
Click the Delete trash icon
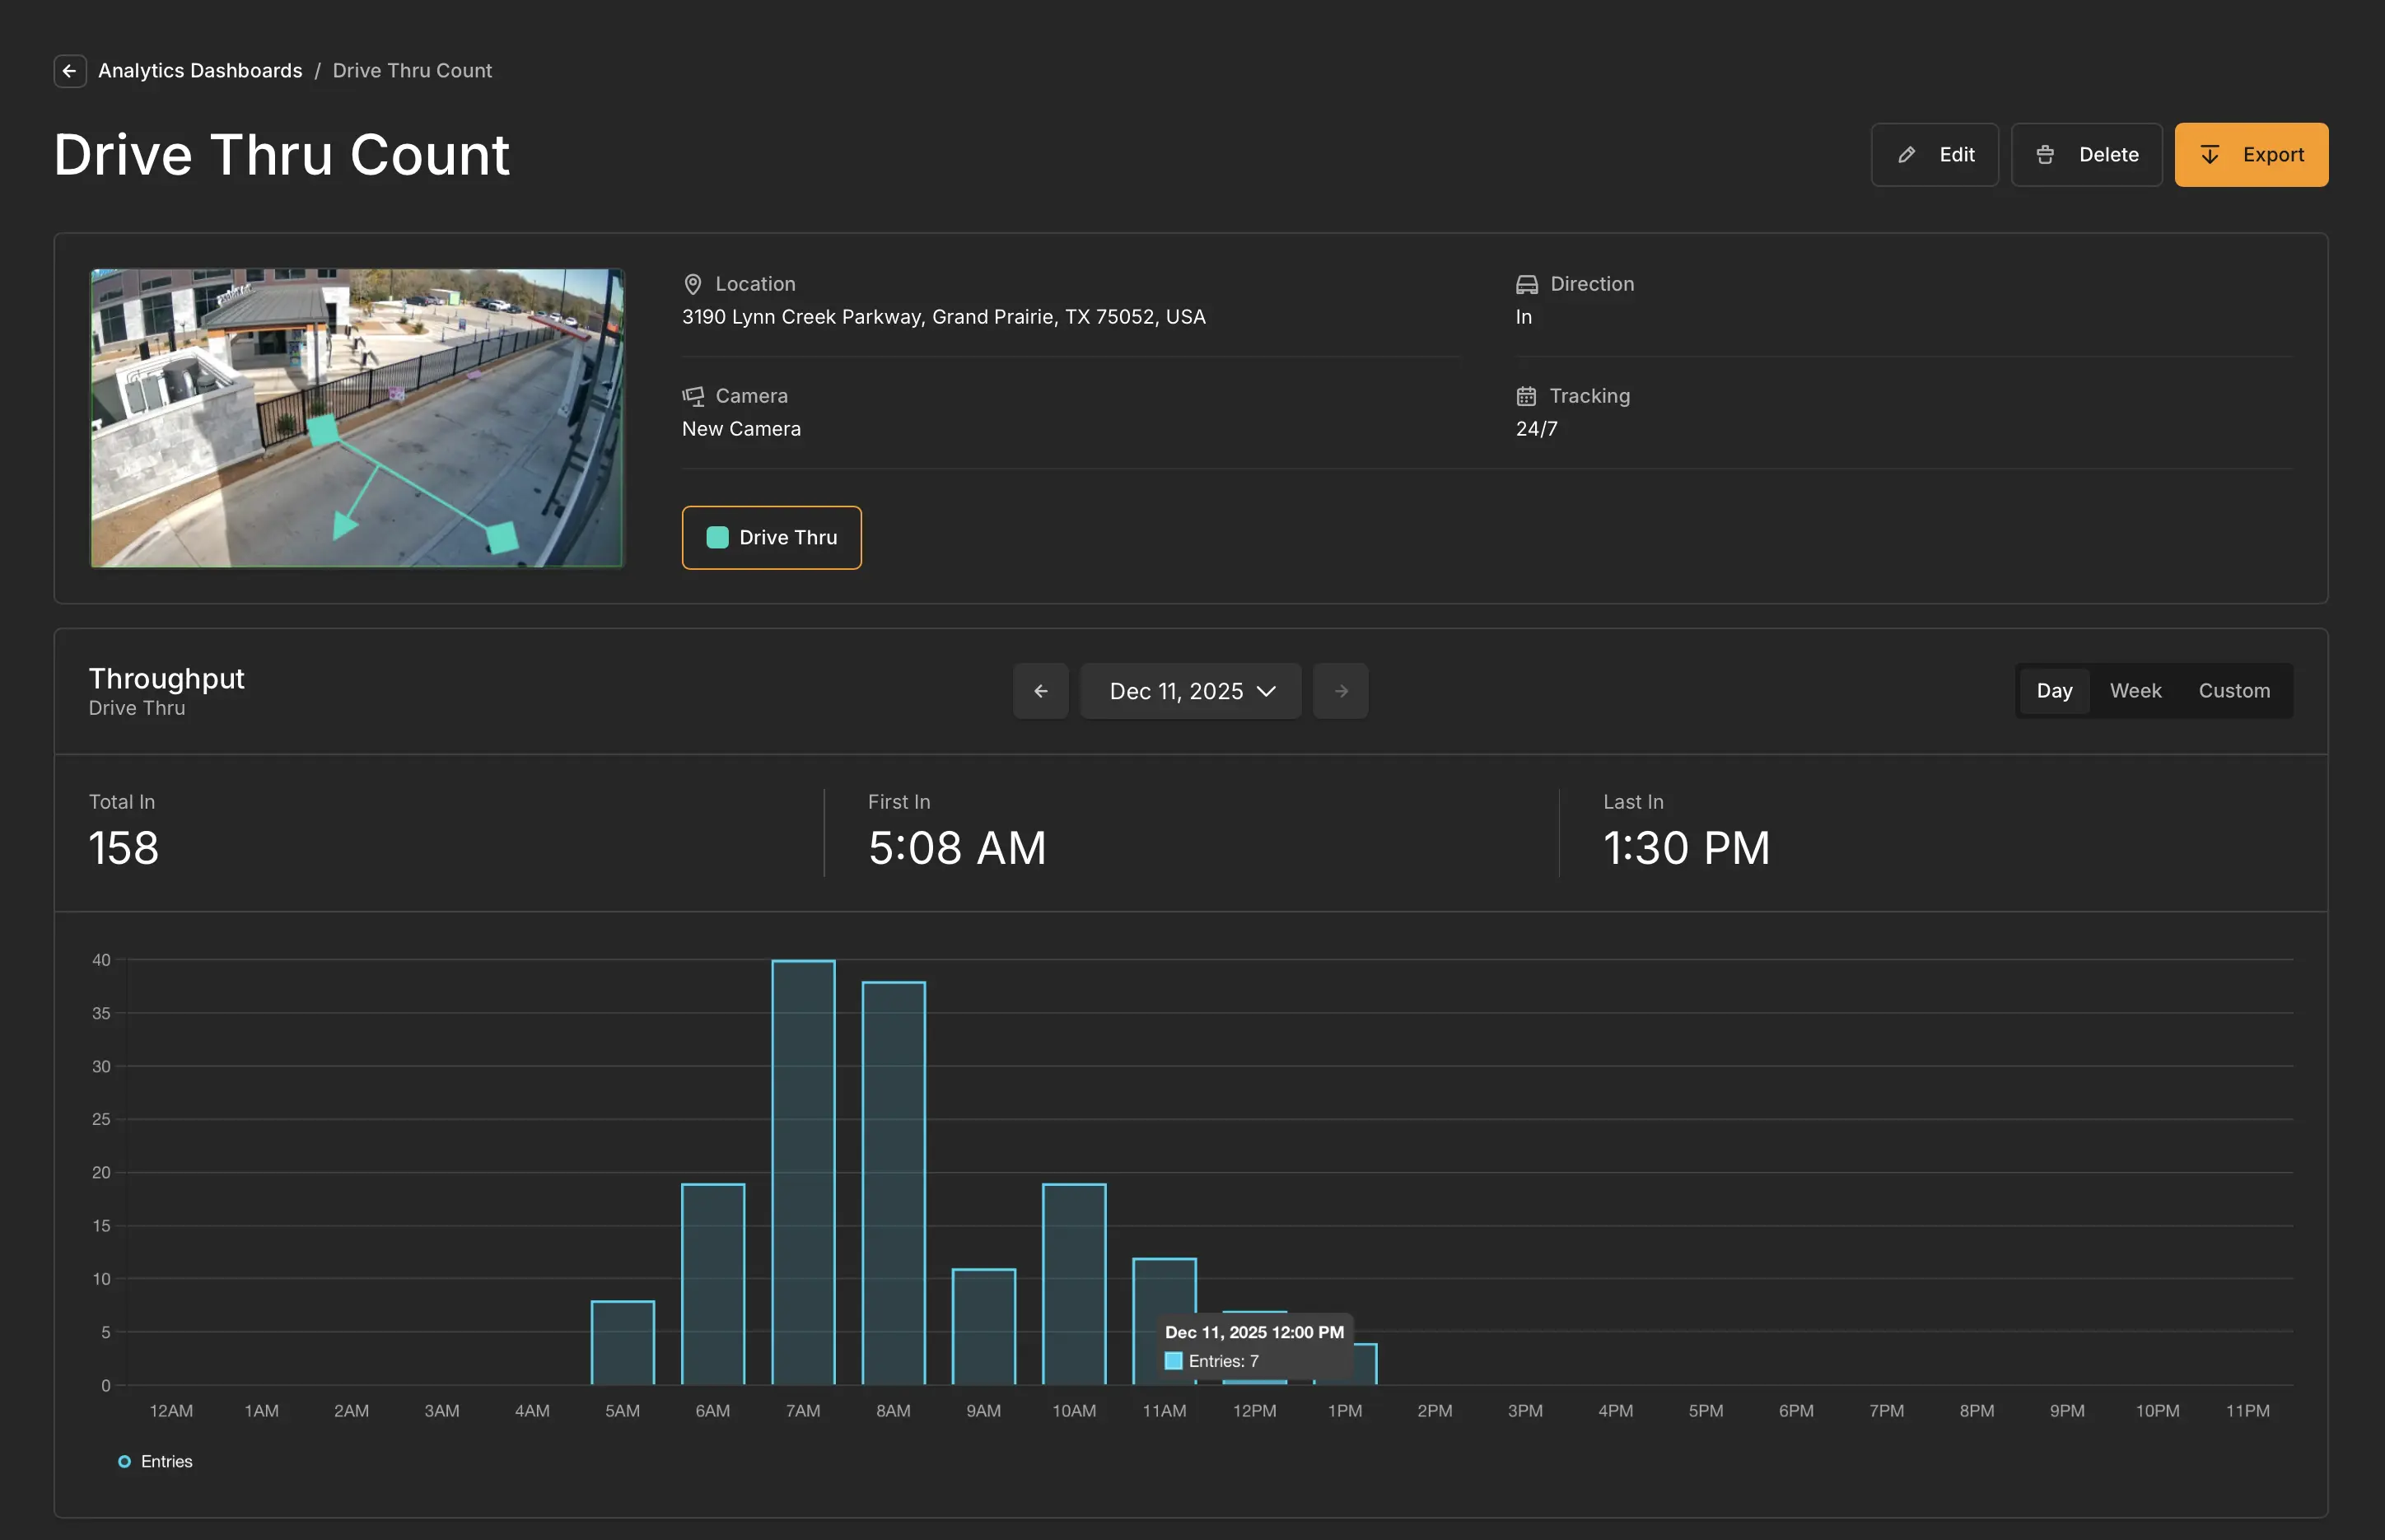[2046, 154]
